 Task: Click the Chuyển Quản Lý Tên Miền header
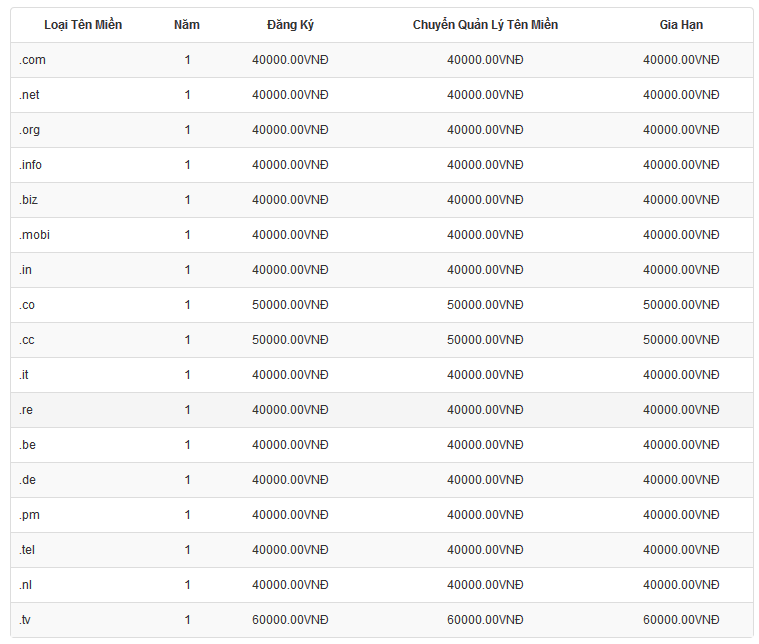(x=485, y=25)
